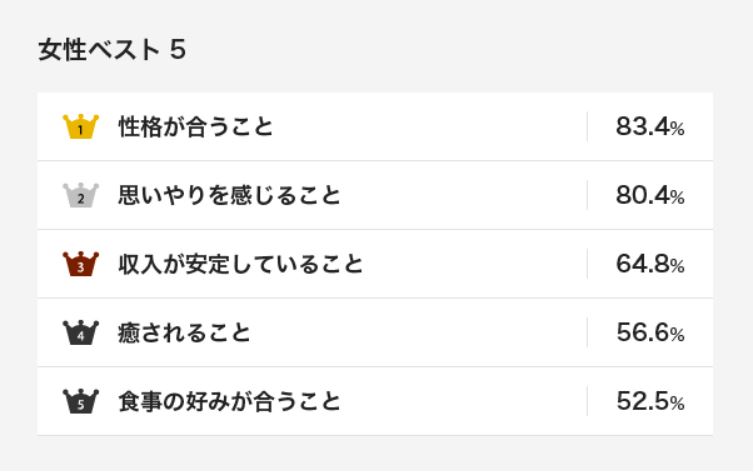This screenshot has width=754, height=473.
Task: Click the black rank 5 crown icon
Action: click(x=81, y=402)
